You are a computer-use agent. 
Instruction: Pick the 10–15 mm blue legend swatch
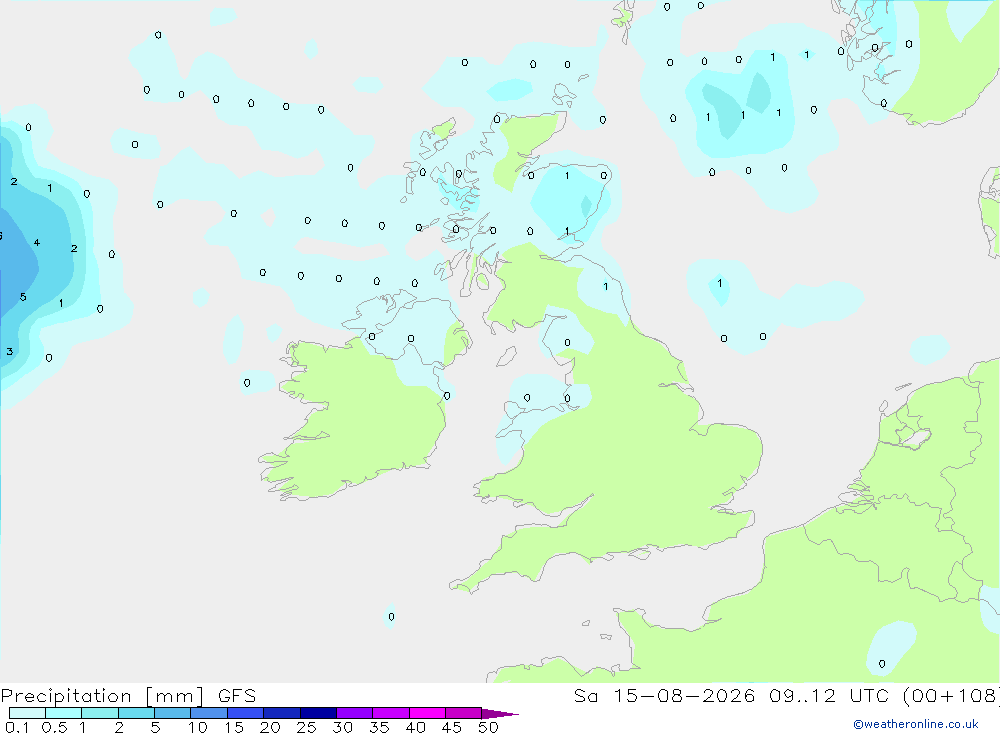[x=209, y=713]
